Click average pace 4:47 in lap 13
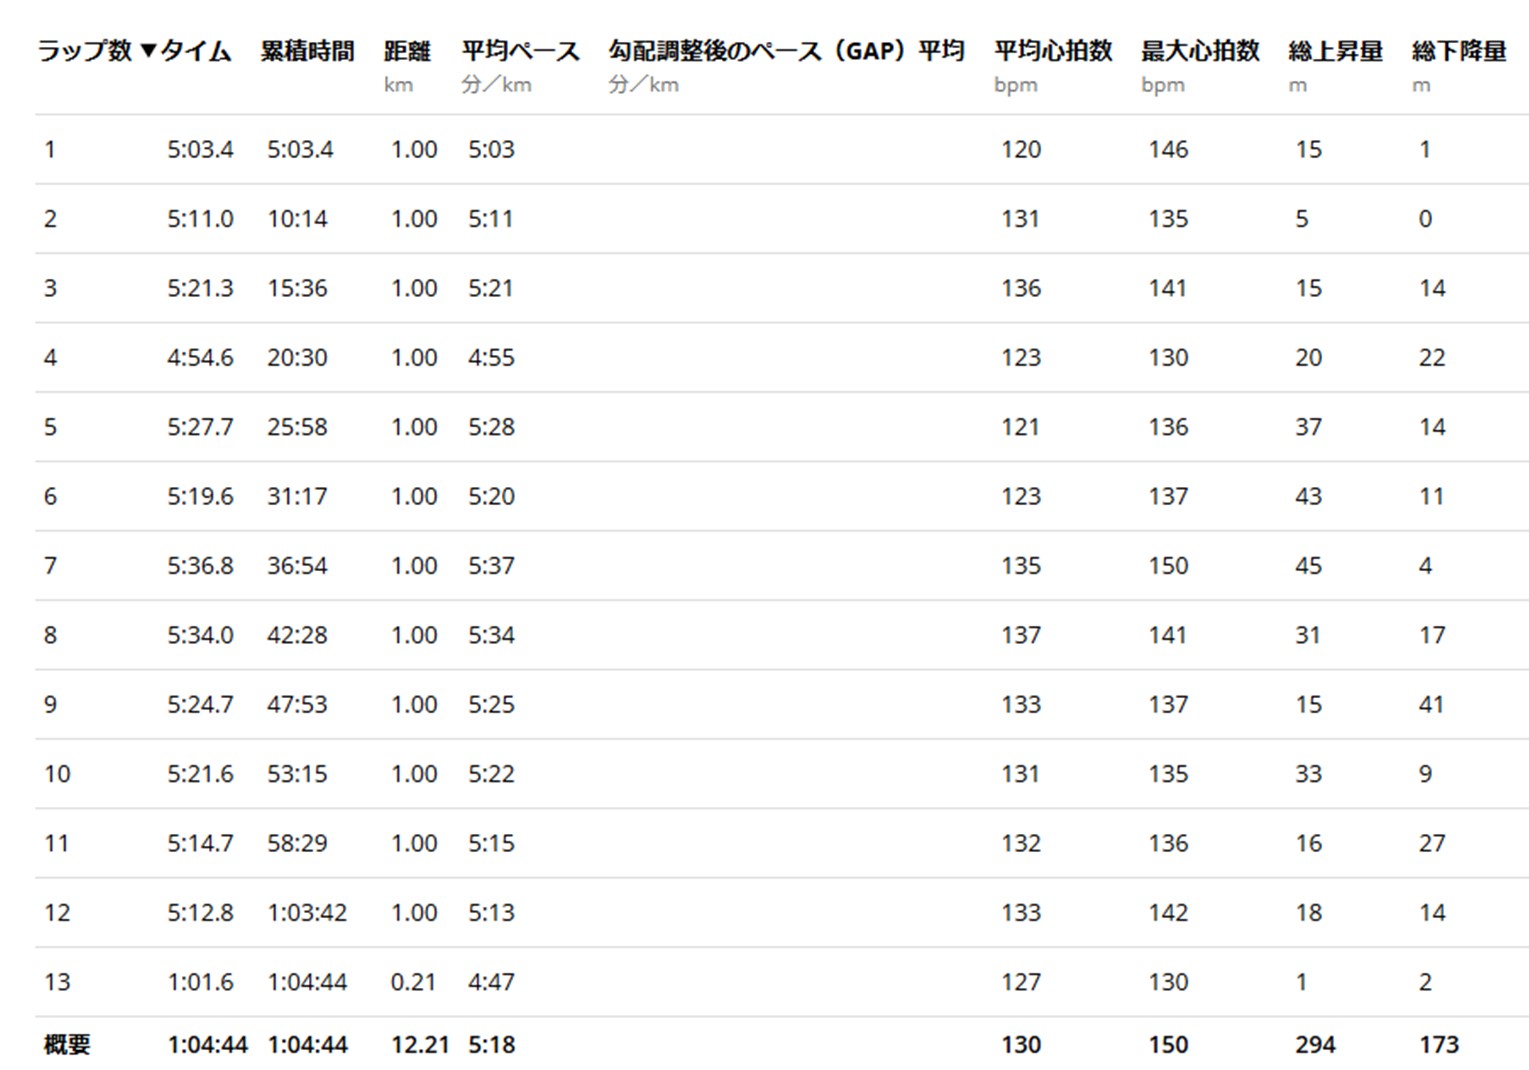The width and height of the screenshot is (1529, 1070). pyautogui.click(x=491, y=982)
